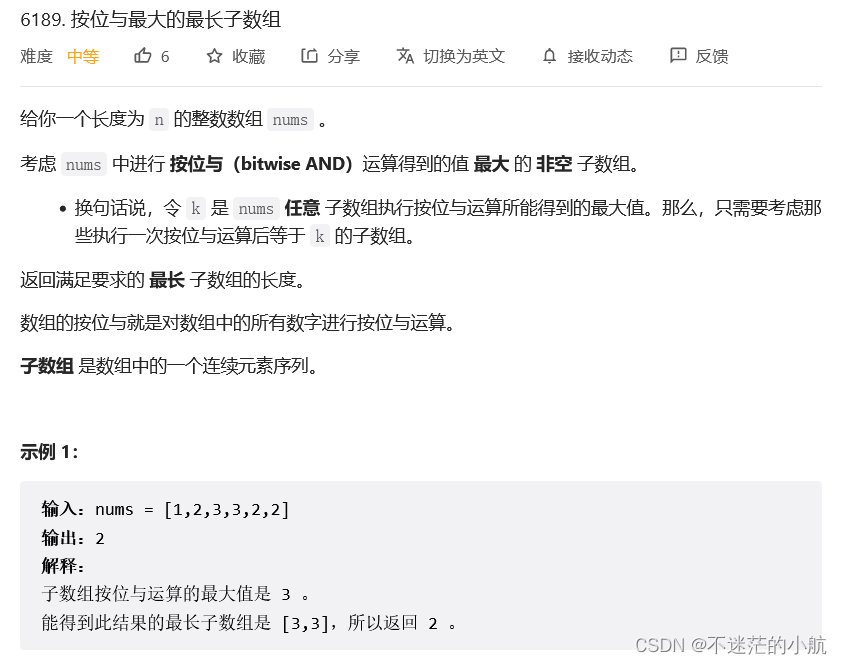Click the 中等 difficulty tag

click(x=83, y=56)
